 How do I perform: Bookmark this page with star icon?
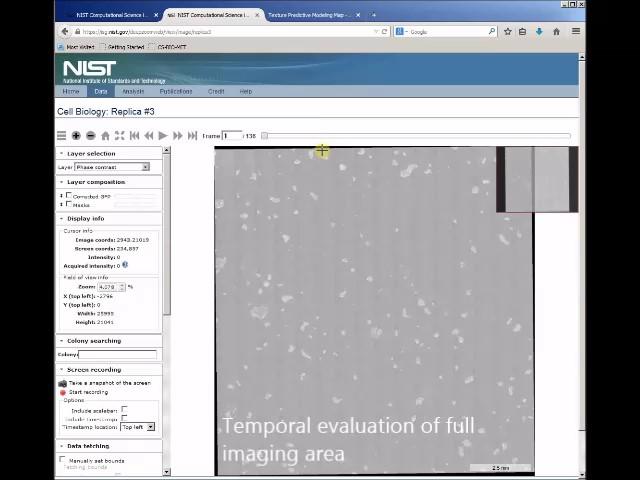[x=508, y=31]
